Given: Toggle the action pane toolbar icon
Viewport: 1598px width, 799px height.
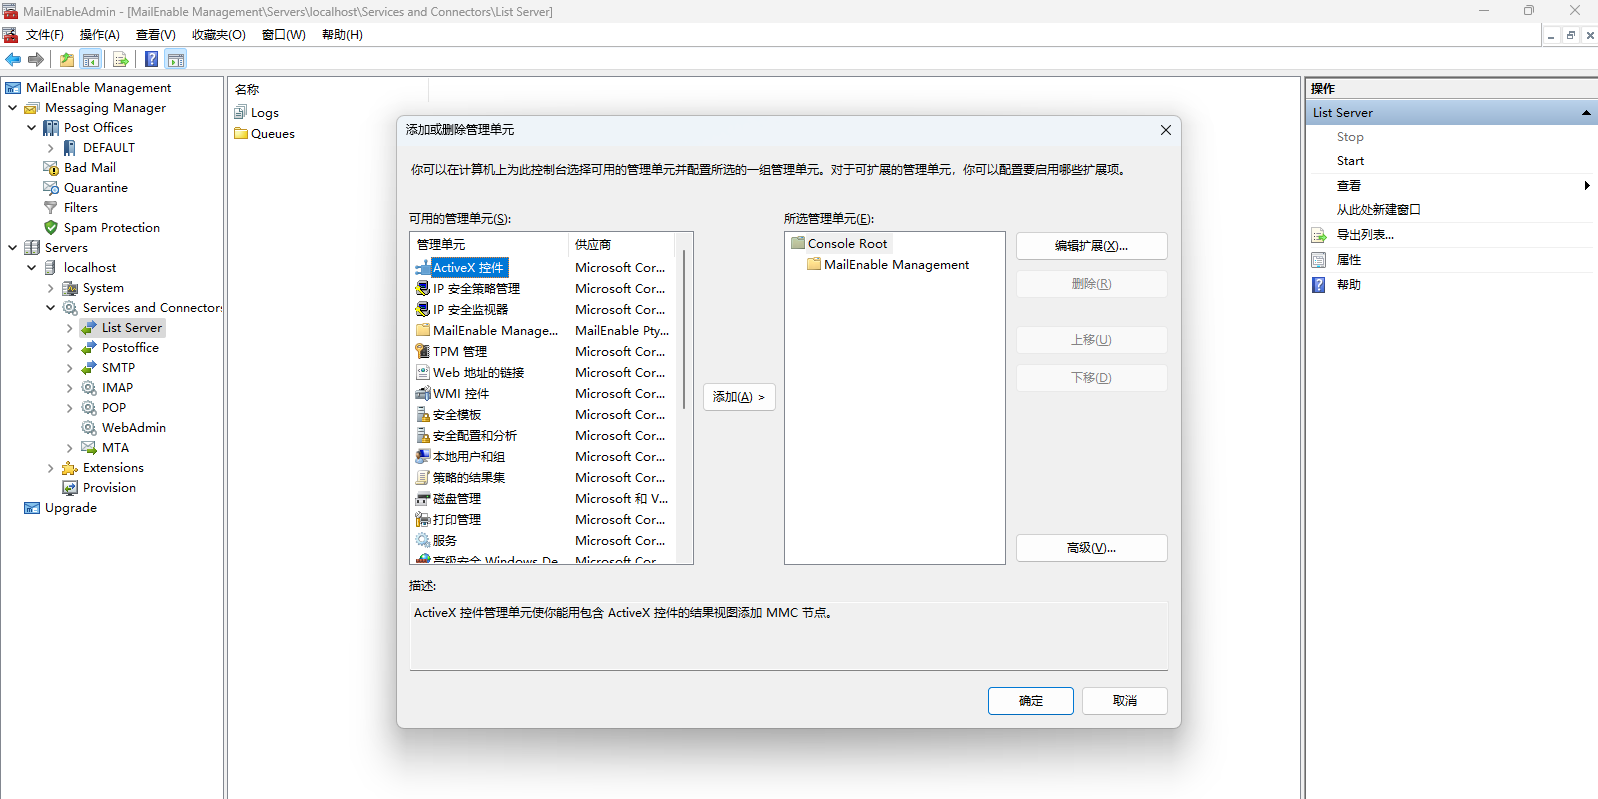Looking at the screenshot, I should tap(176, 59).
